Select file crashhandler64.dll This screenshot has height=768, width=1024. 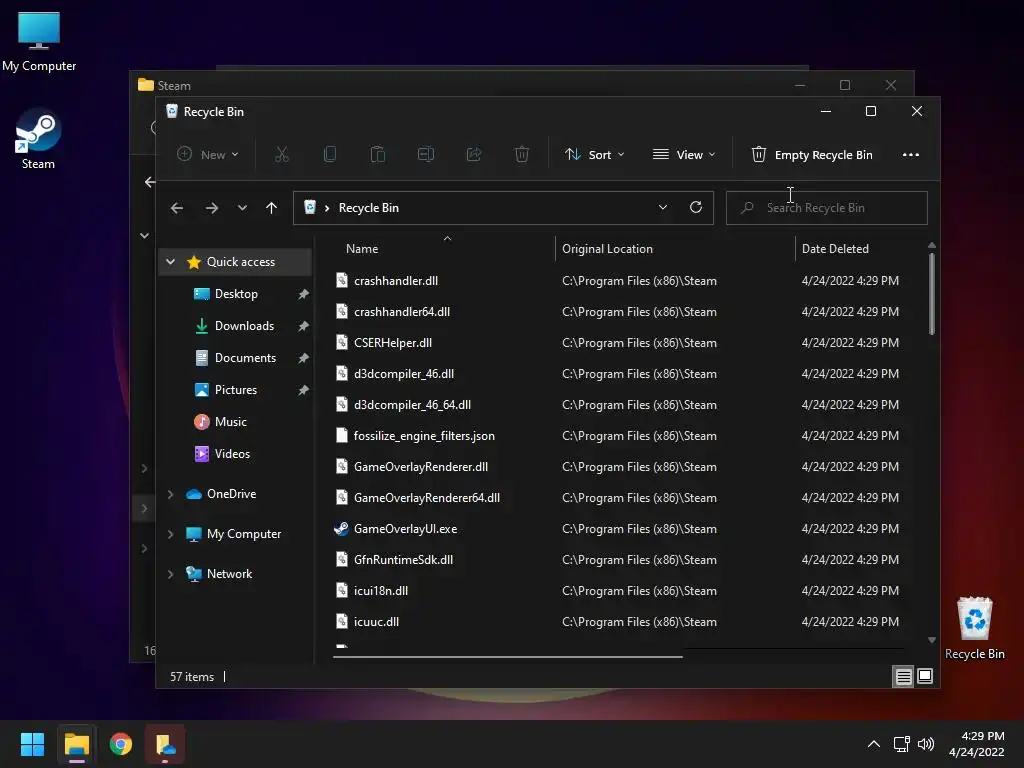(x=402, y=312)
